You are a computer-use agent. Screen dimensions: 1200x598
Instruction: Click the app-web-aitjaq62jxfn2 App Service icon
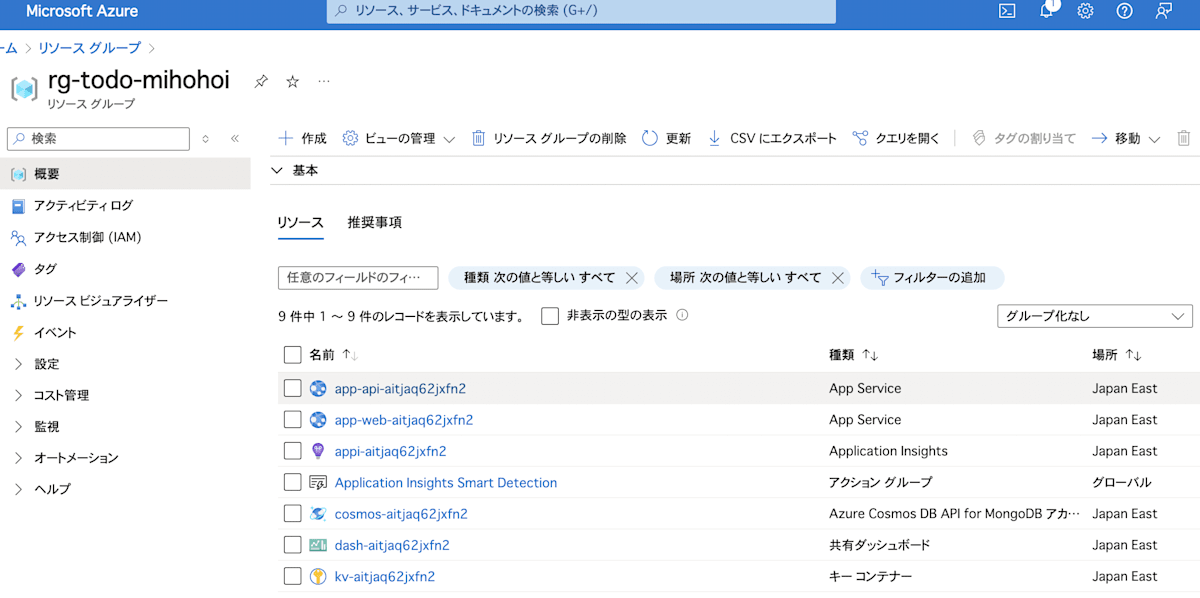[x=318, y=420]
